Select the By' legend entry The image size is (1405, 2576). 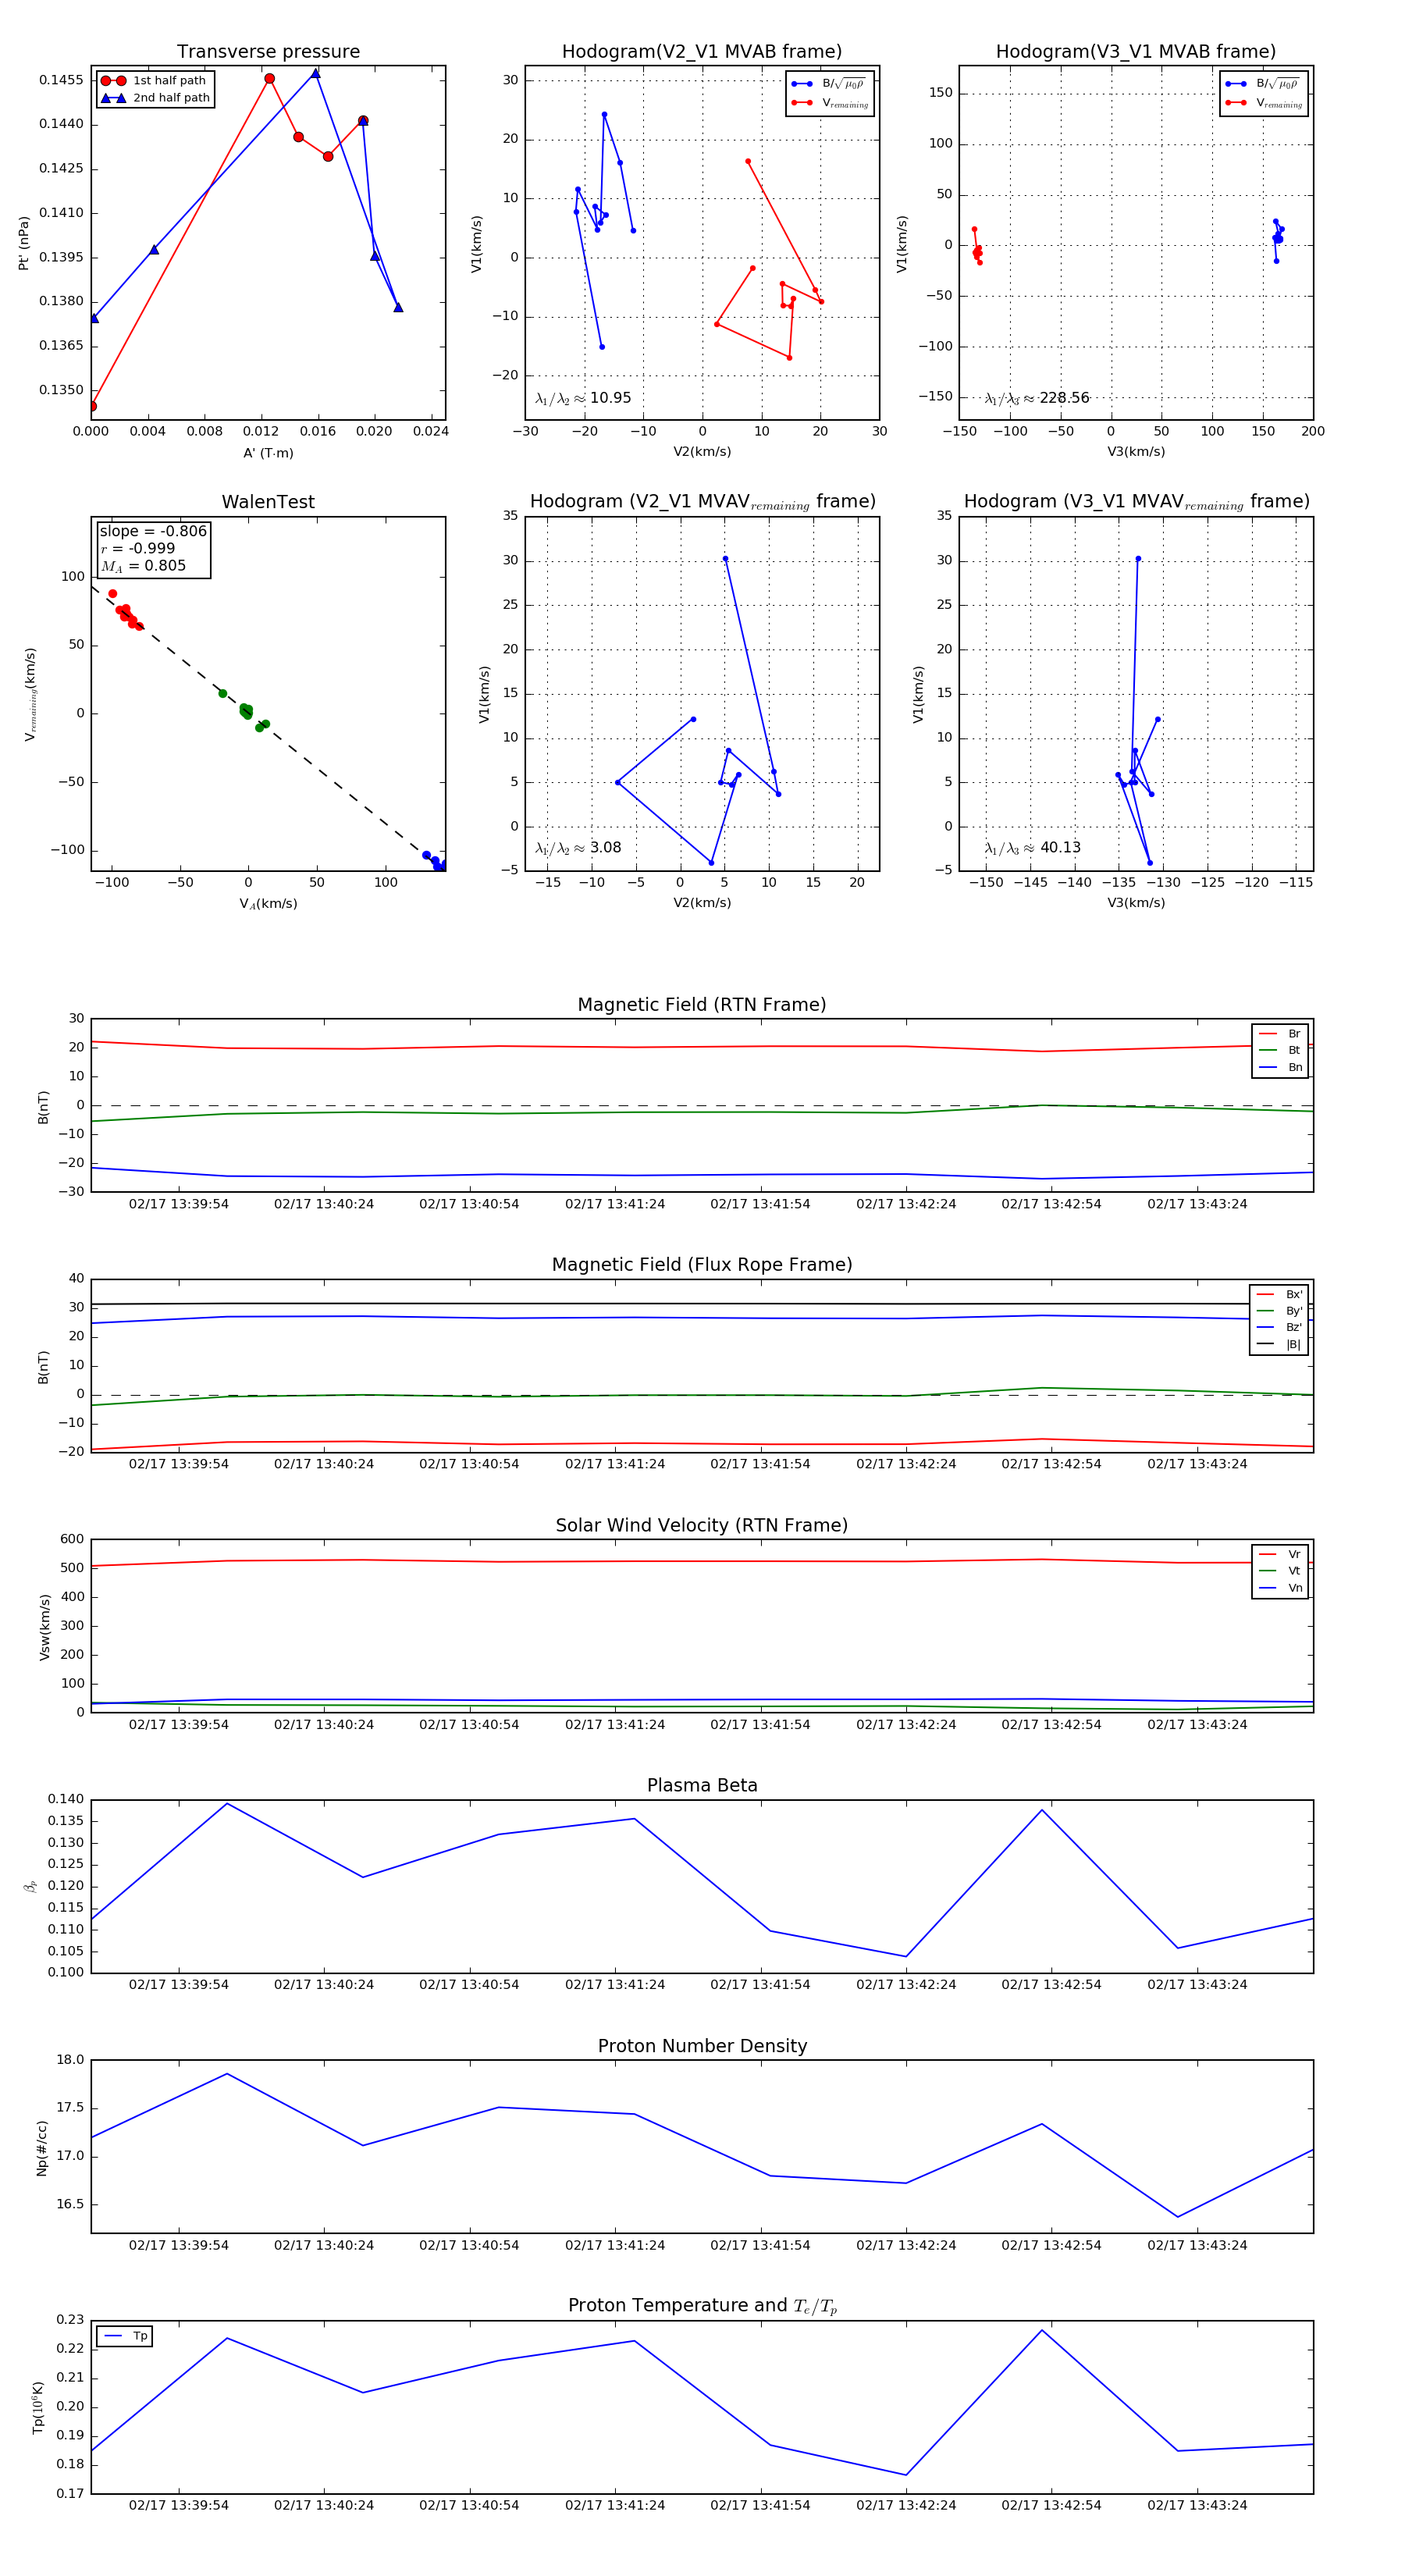coord(1279,1311)
